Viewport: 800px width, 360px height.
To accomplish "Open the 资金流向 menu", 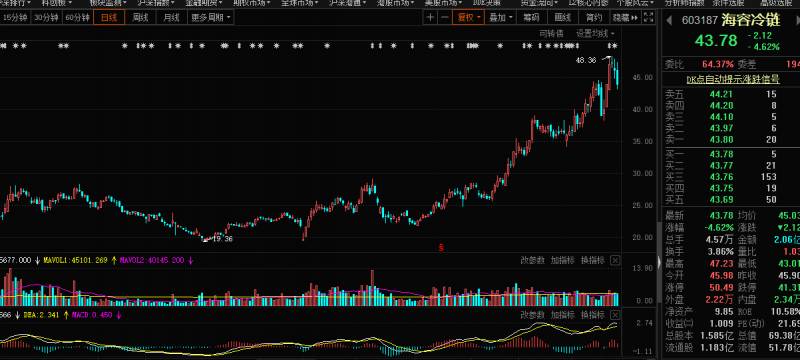I will tap(539, 3).
